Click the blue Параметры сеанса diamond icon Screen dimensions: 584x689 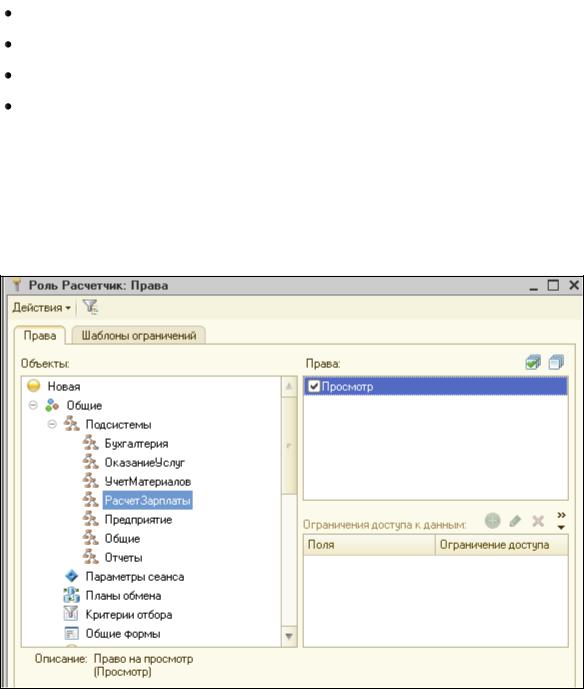[x=71, y=576]
